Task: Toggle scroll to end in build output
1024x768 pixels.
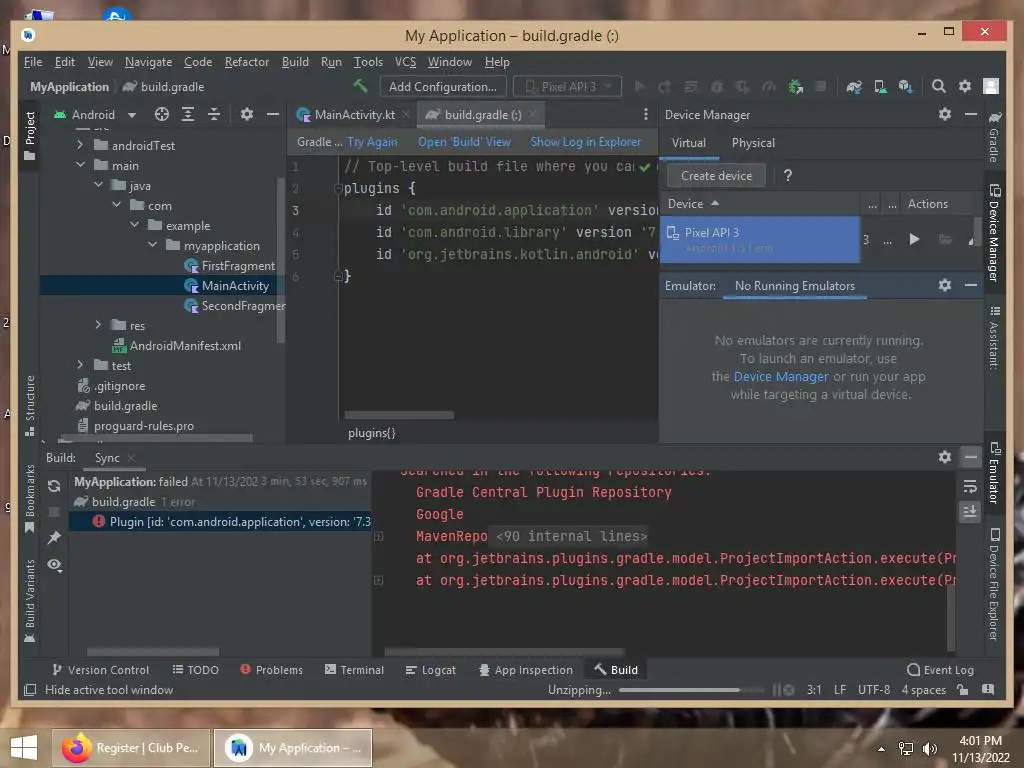Action: click(970, 511)
